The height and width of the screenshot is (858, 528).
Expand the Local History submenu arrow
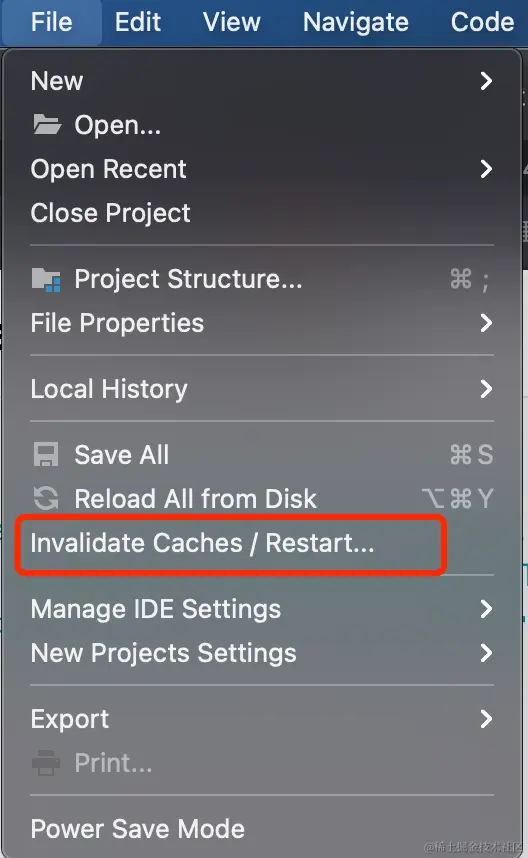[x=486, y=389]
